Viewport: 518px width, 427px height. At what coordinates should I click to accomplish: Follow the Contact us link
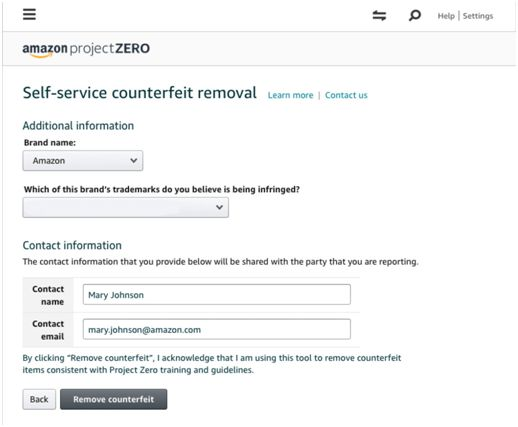click(346, 95)
